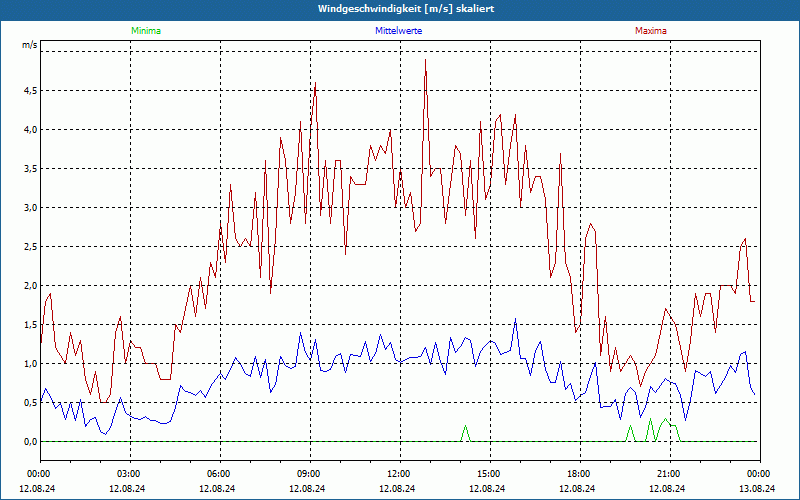This screenshot has width=800, height=500.
Task: Click the 2,5 y-axis value
Action: [31, 247]
